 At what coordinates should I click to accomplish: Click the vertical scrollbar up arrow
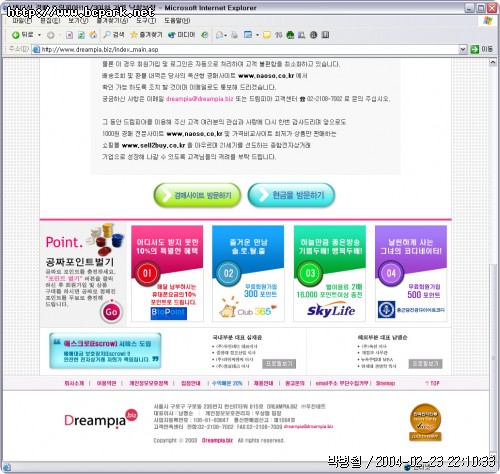[x=493, y=63]
